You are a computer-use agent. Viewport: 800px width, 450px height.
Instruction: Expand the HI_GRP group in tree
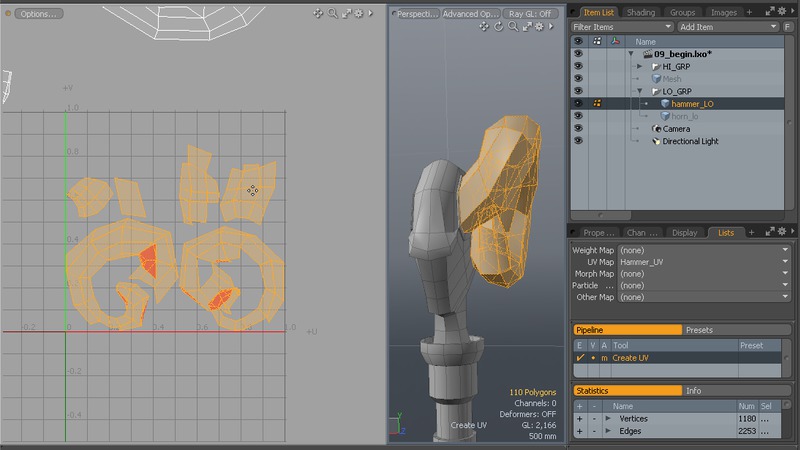pos(640,66)
